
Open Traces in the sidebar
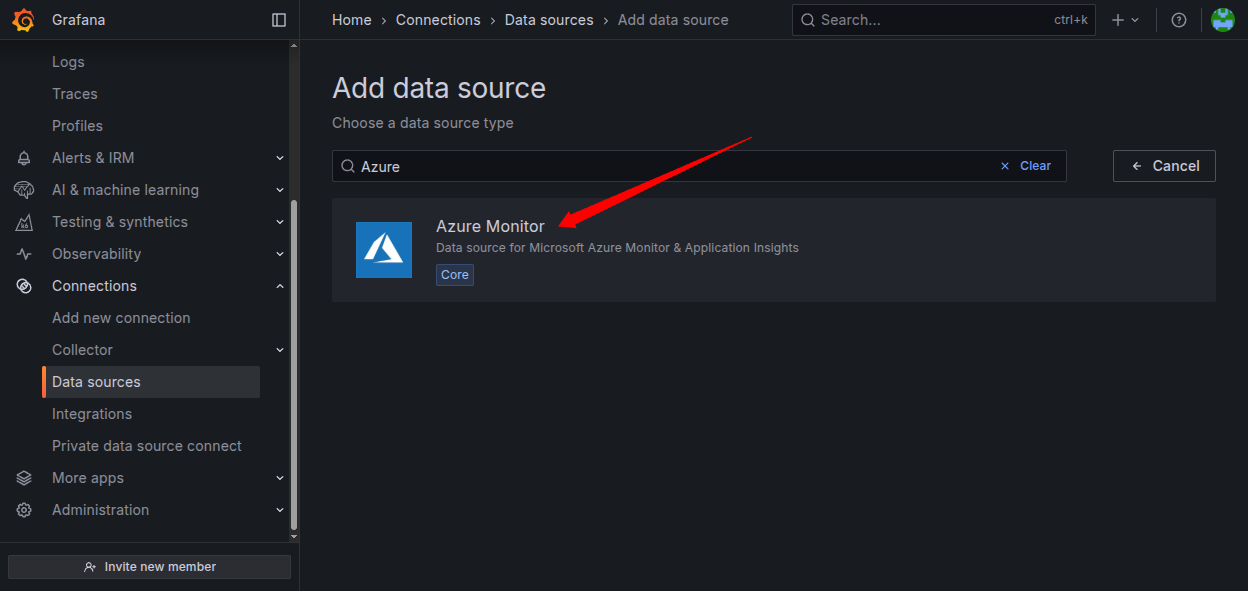point(75,94)
